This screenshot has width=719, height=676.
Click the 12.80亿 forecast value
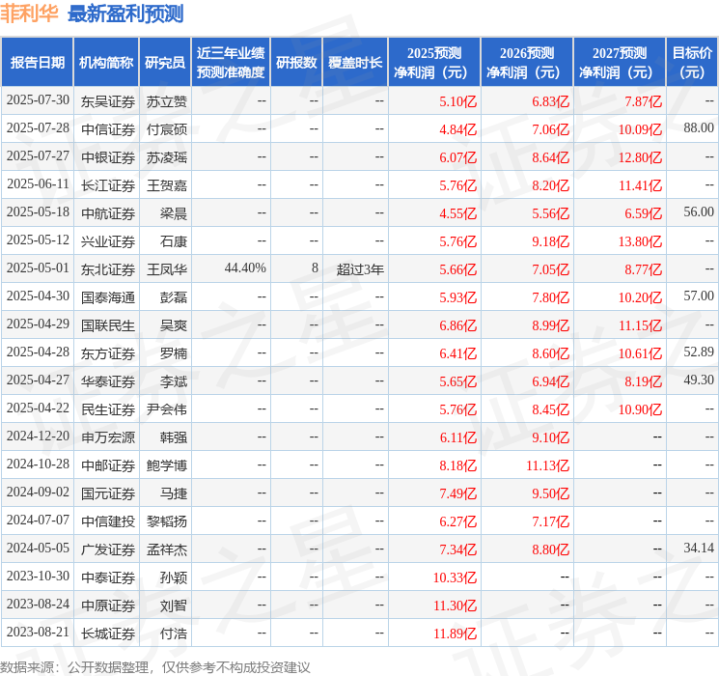click(640, 157)
